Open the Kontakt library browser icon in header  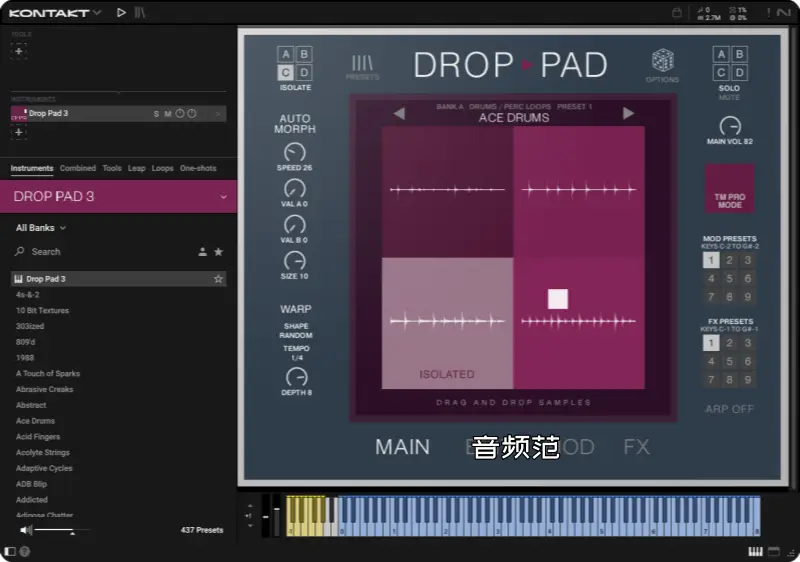point(140,12)
